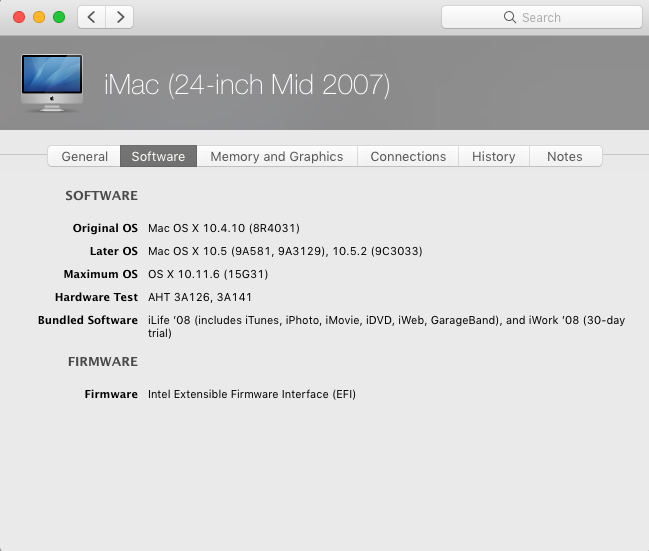649x551 pixels.
Task: Open the Connections tab
Action: (408, 156)
